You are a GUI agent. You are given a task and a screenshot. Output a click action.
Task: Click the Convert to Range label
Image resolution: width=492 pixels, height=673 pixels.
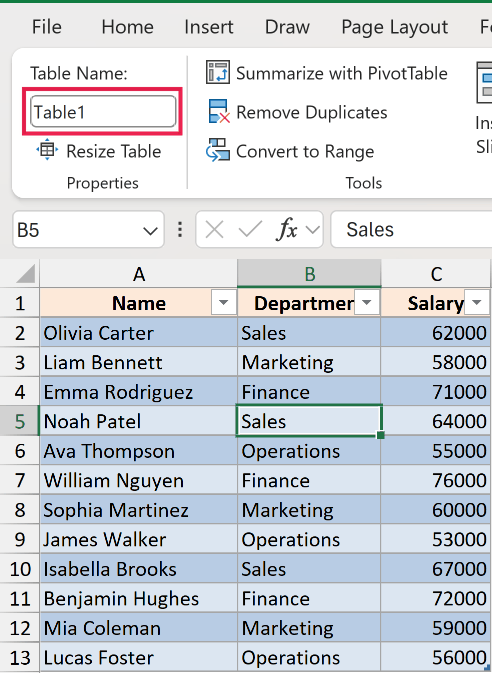click(305, 152)
